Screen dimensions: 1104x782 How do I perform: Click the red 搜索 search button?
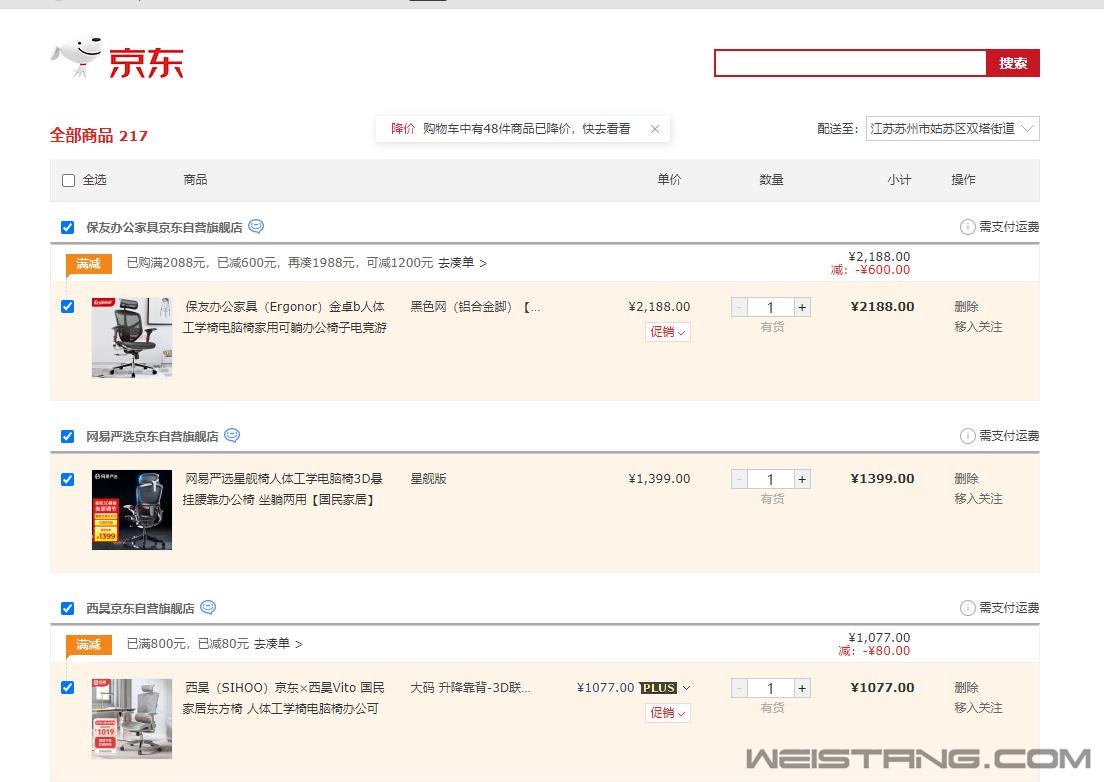(1012, 63)
